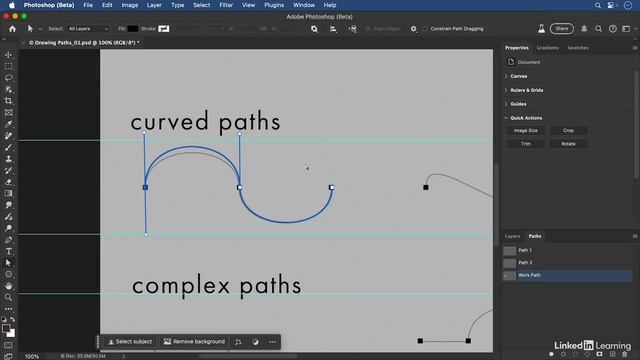This screenshot has width=640, height=360.
Task: Select the Crop tool
Action: coord(8,101)
